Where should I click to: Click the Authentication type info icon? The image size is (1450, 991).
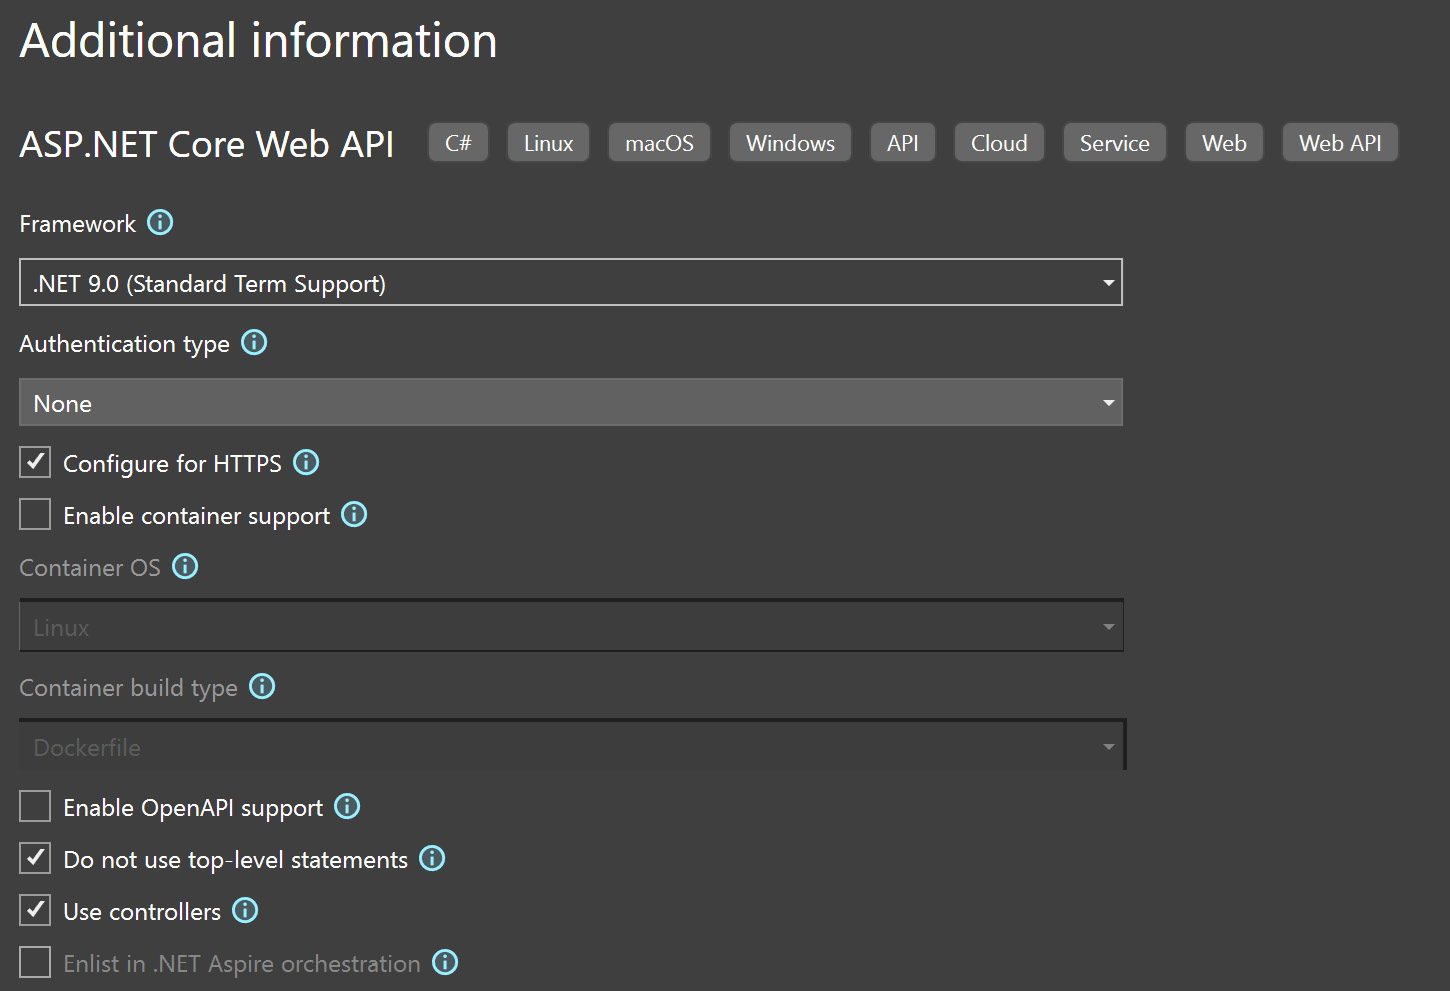pos(254,342)
